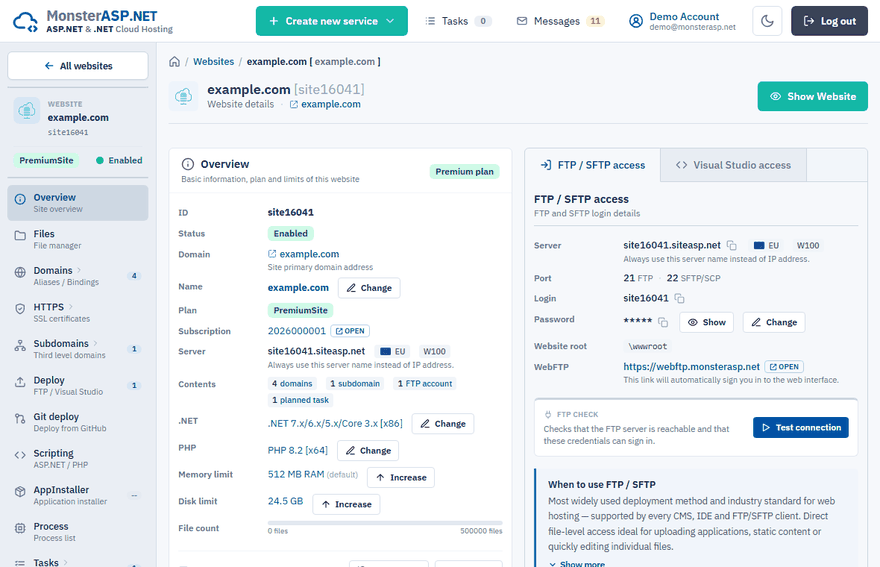Screen dimensions: 880x567
Task: Click the AppInstaller box icon
Action: click(x=20, y=491)
